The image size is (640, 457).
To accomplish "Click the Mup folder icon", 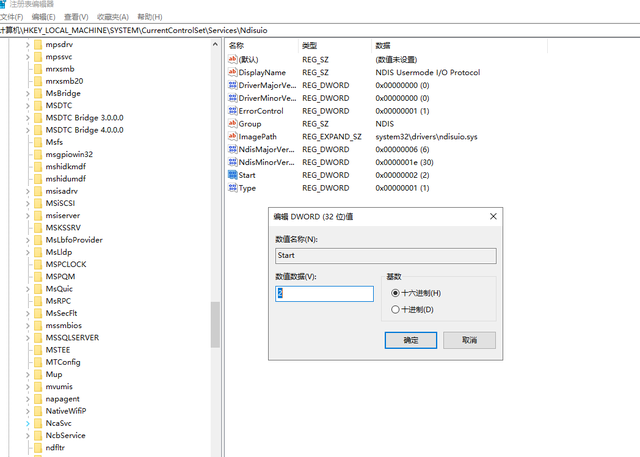I will tap(38, 375).
